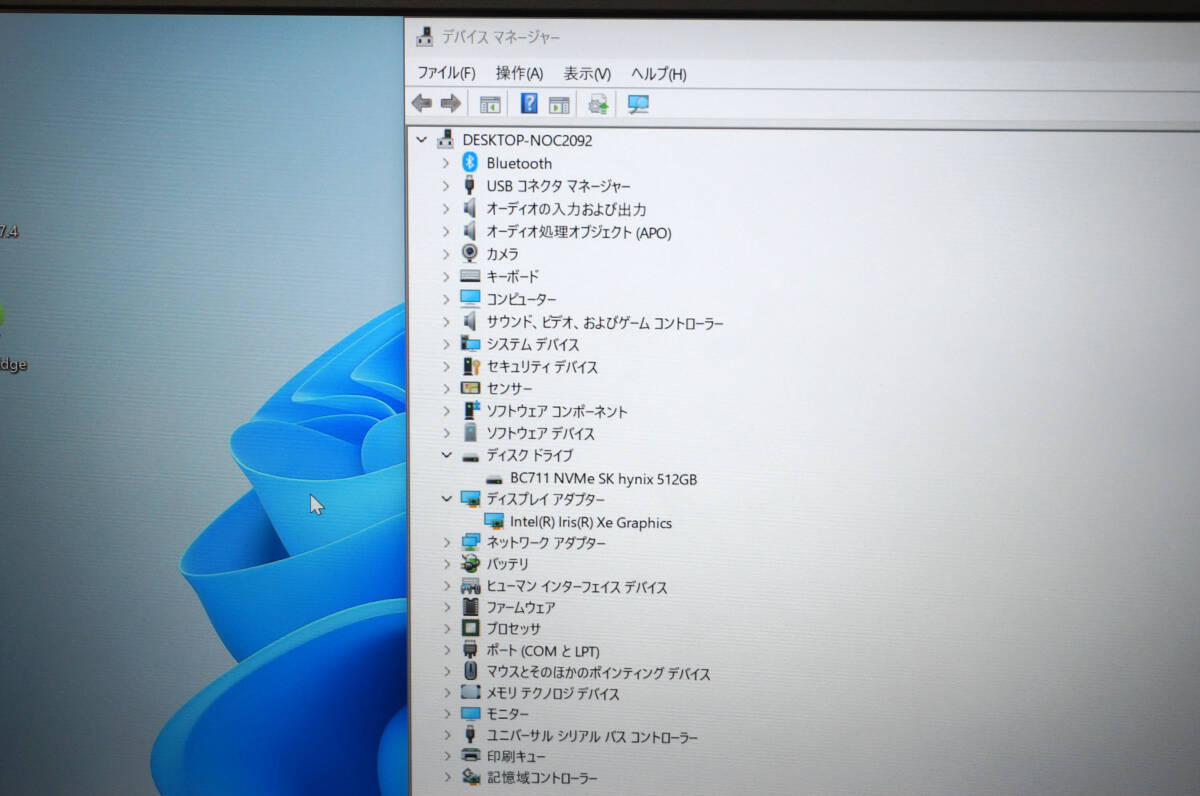Expand the Bluetooth category chevron

446,162
